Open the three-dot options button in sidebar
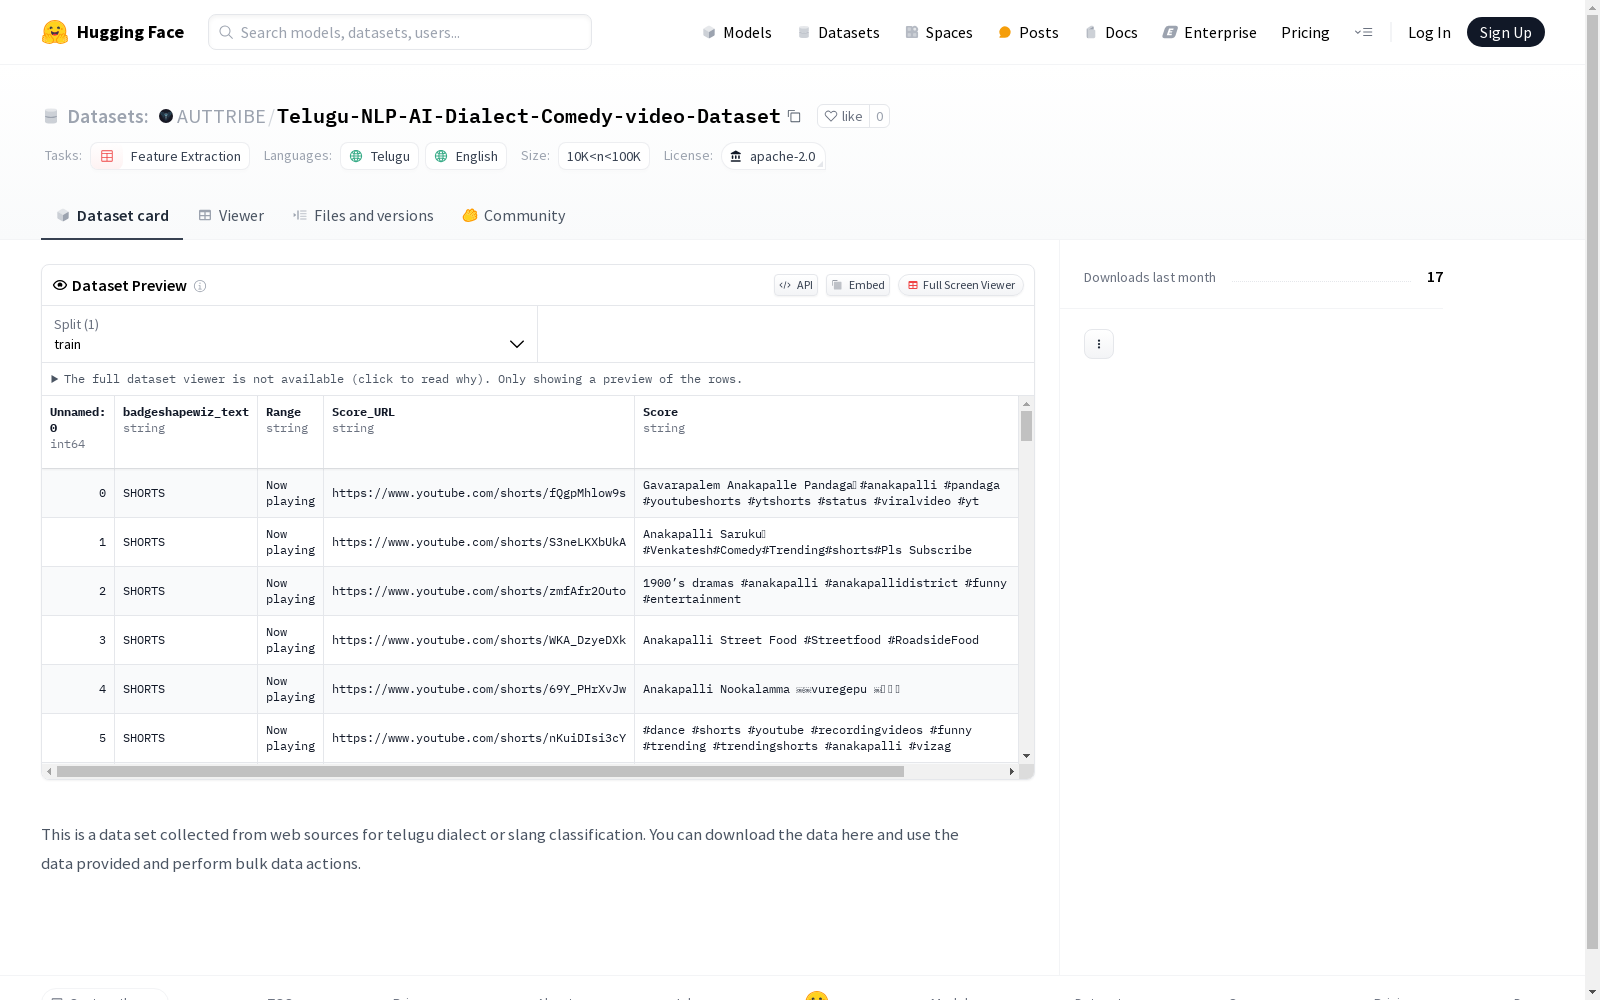 tap(1099, 344)
